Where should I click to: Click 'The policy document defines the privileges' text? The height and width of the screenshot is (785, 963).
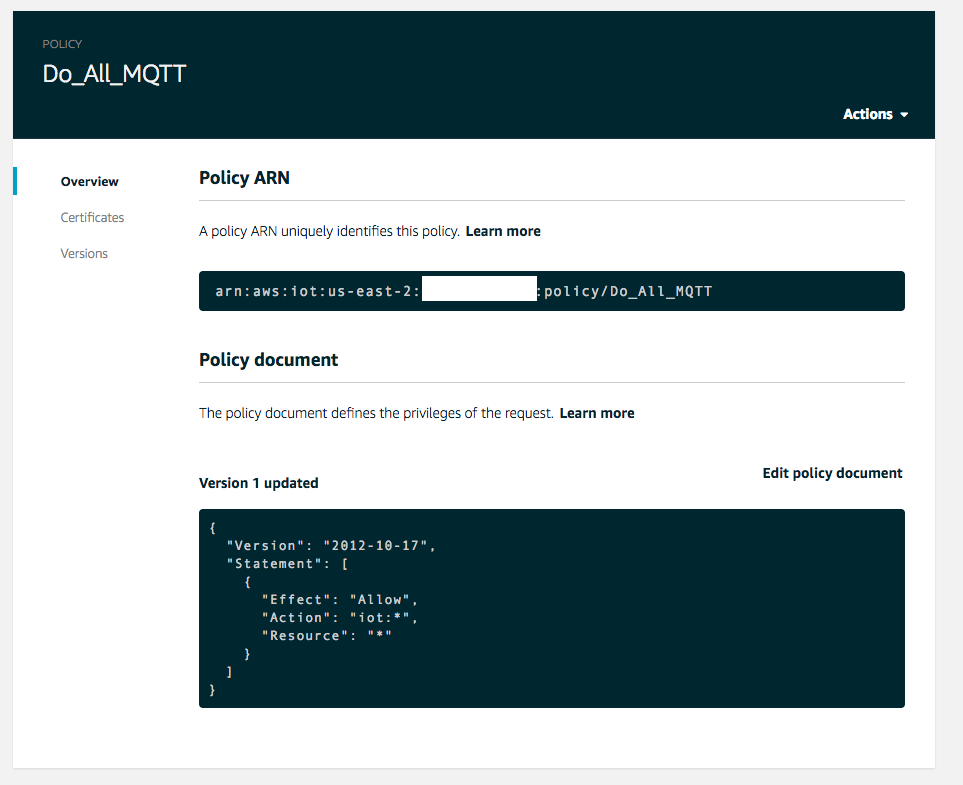376,413
